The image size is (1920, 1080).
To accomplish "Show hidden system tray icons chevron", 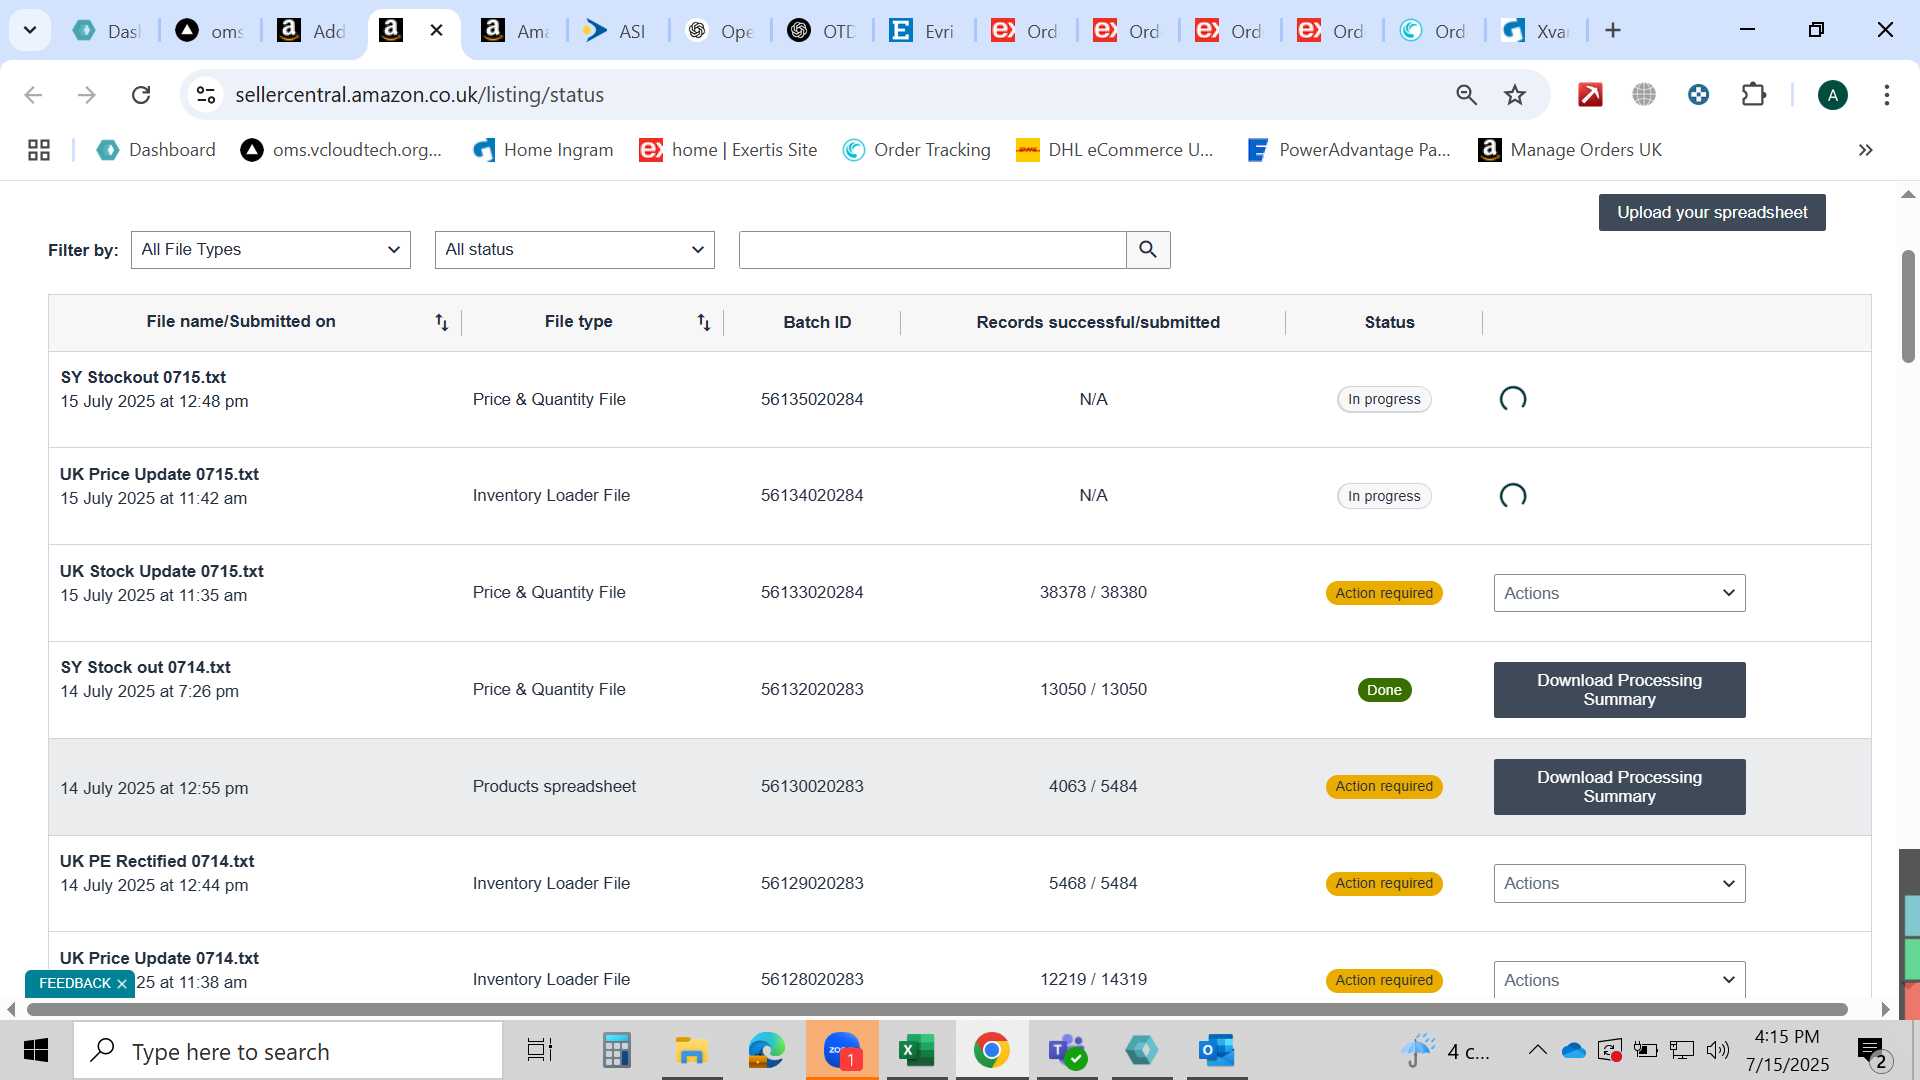I will pyautogui.click(x=1537, y=1050).
